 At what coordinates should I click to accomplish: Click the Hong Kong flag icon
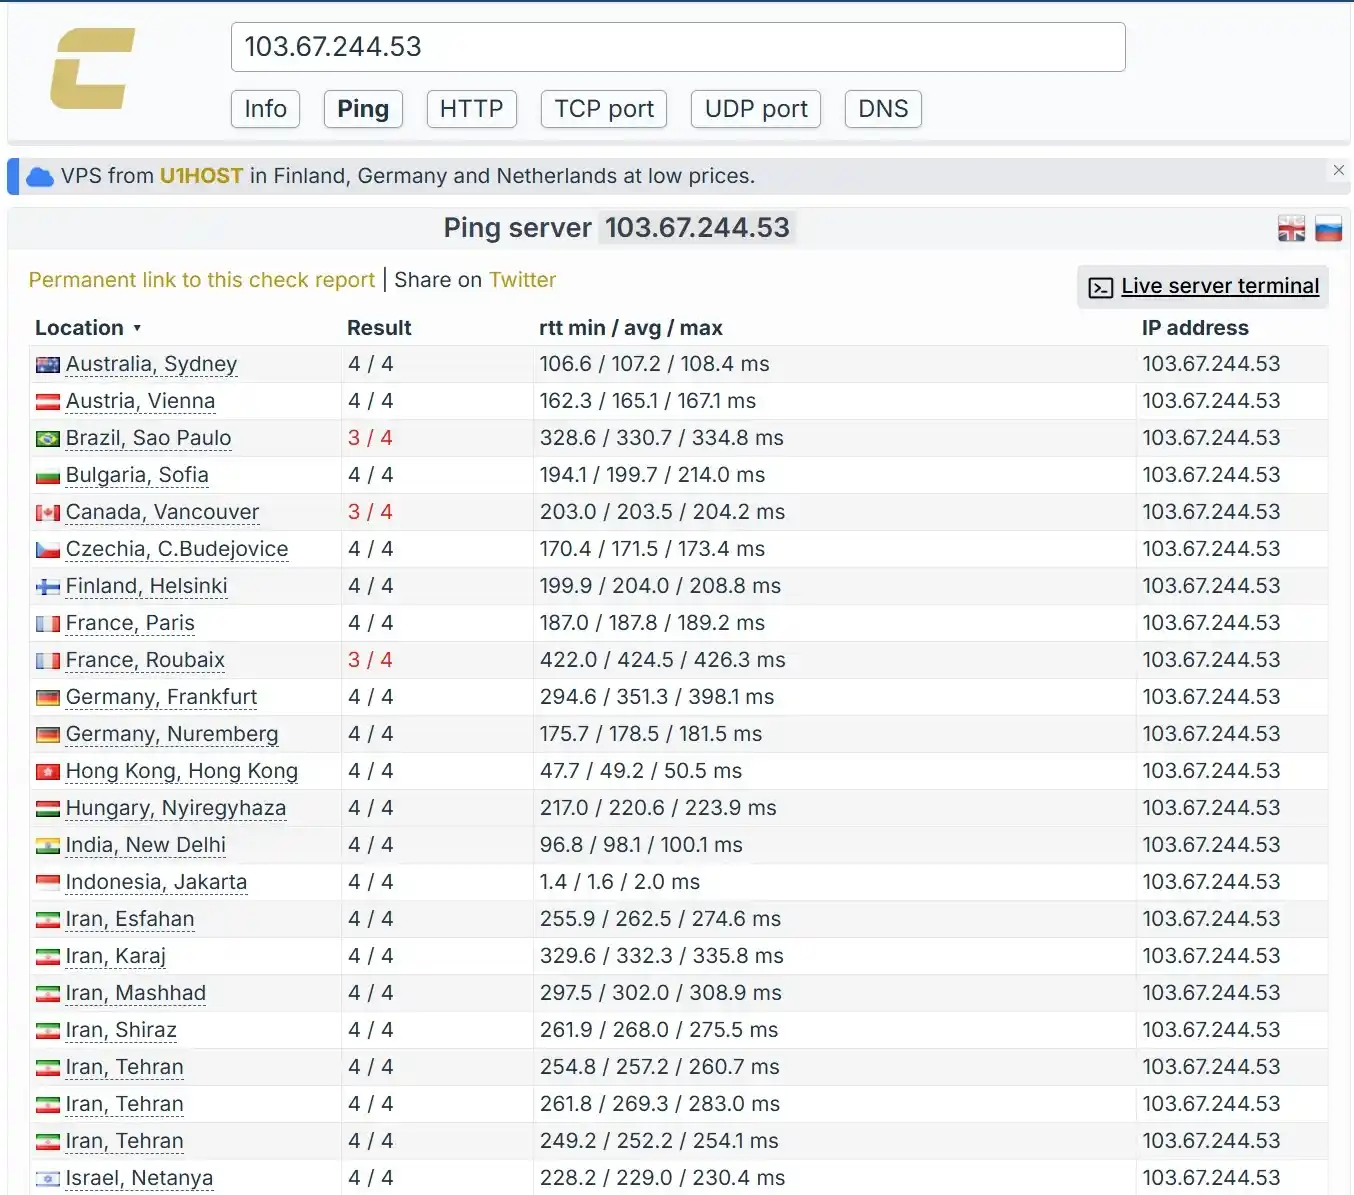coord(48,772)
